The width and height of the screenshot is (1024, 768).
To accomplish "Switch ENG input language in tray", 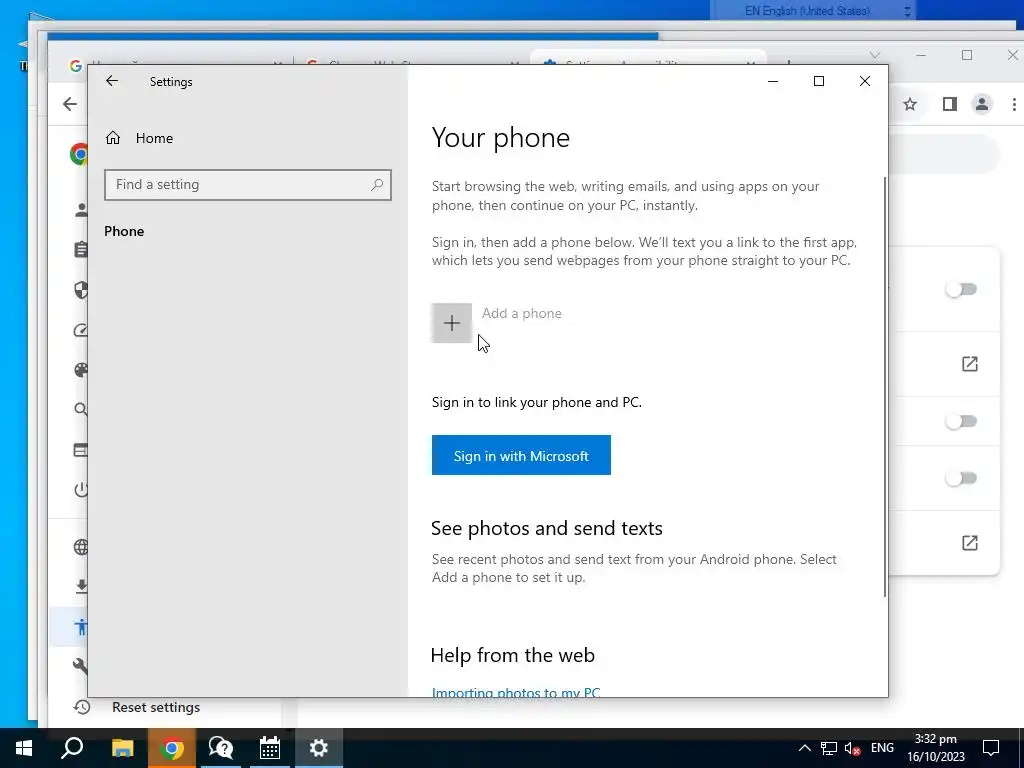I will 882,748.
